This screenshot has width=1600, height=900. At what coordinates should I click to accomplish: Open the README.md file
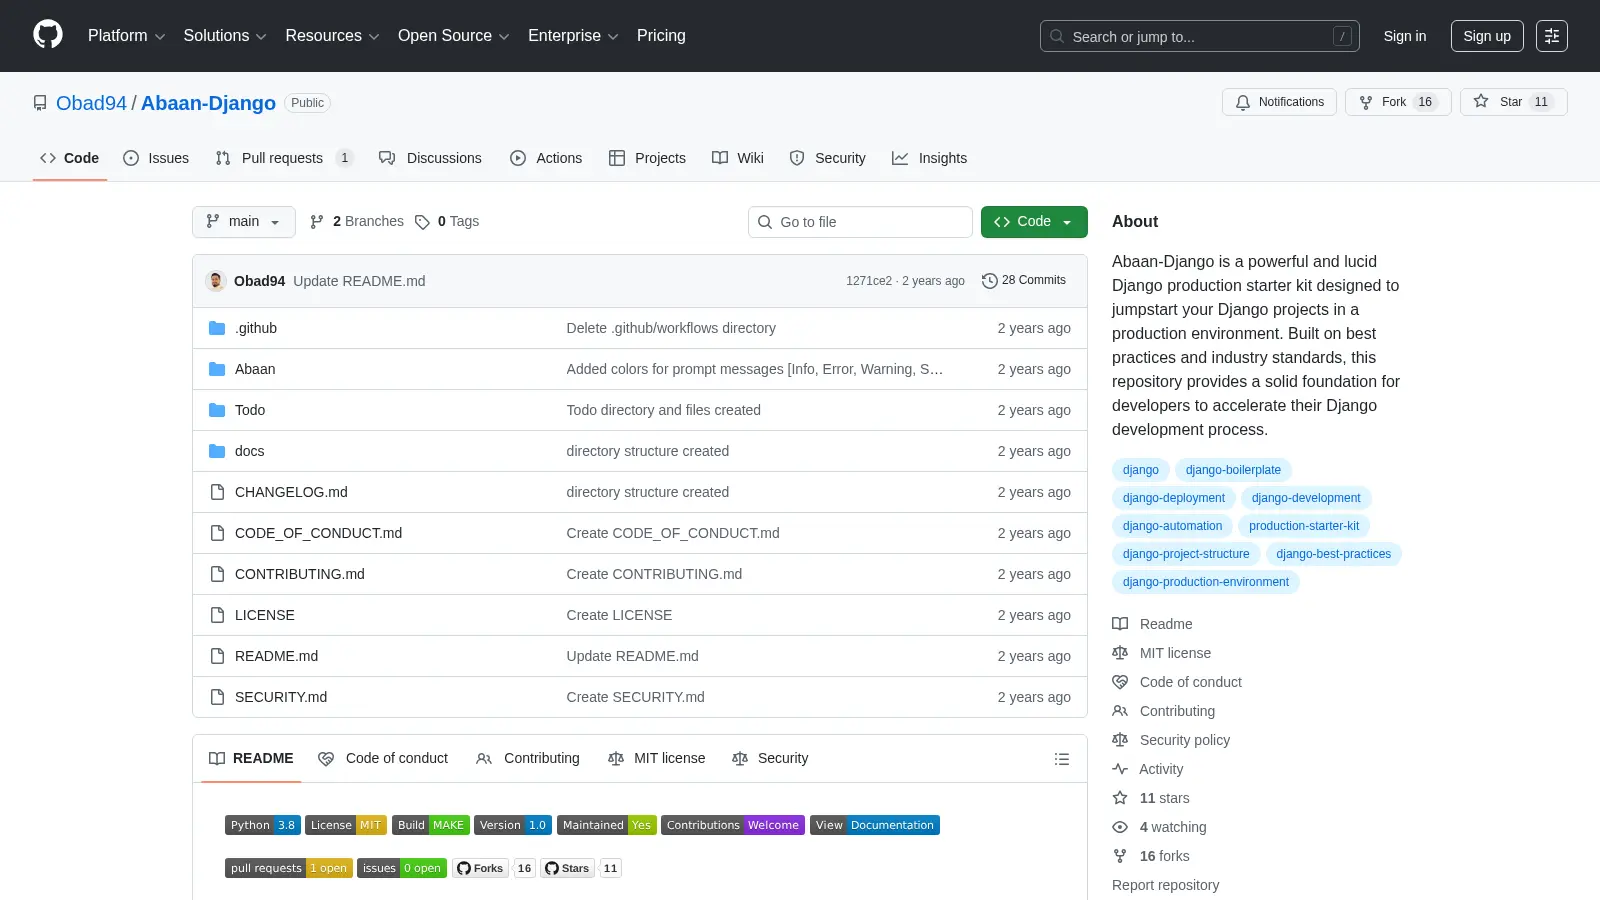[276, 656]
